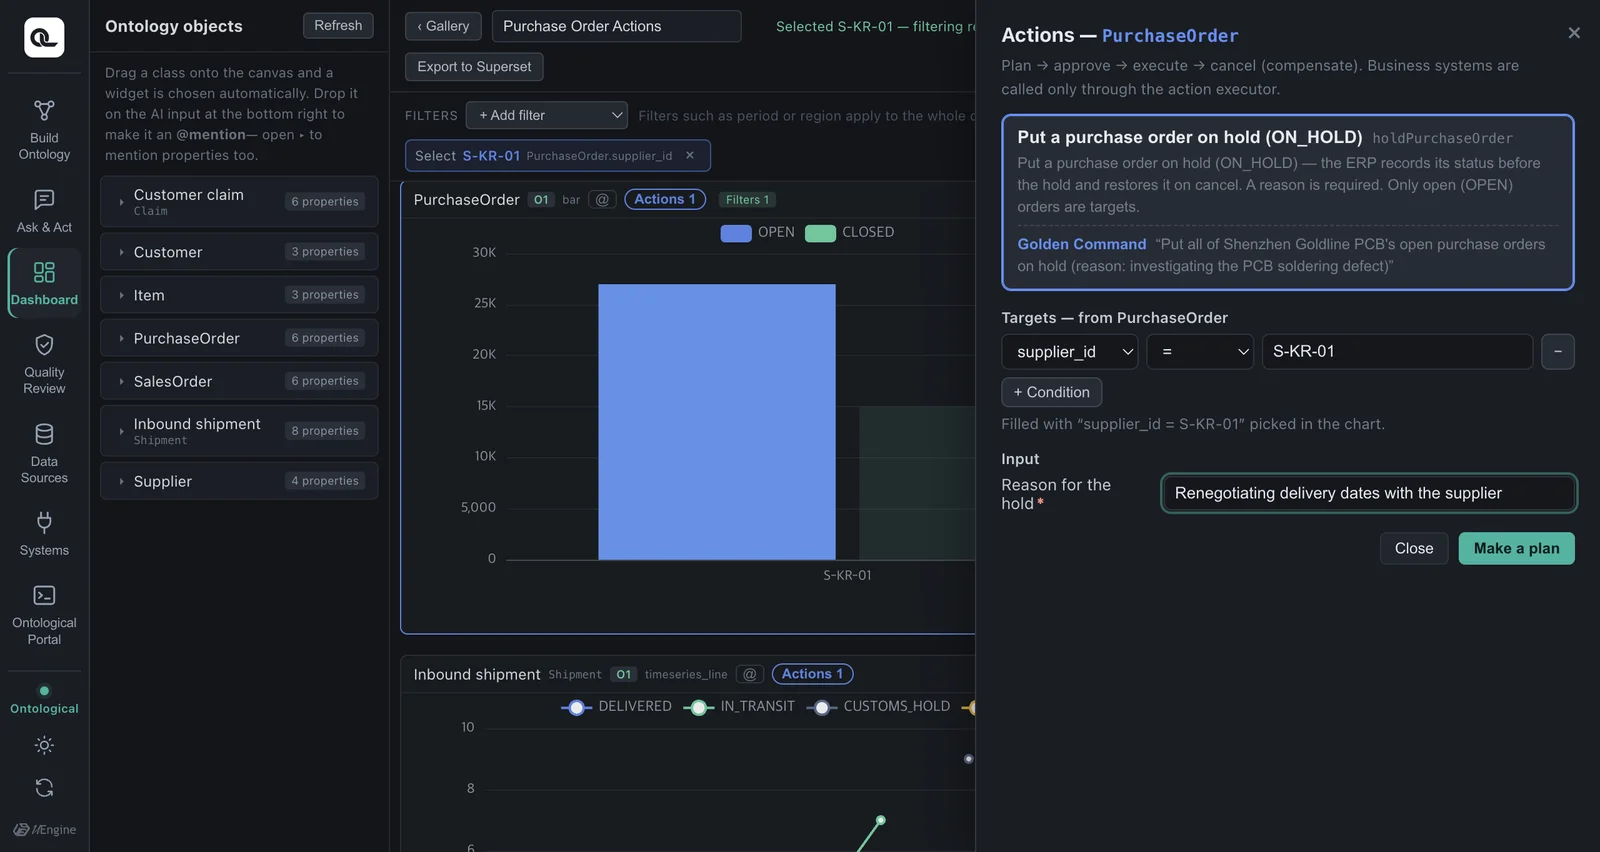This screenshot has height=852, width=1600.
Task: Open the equals operator dropdown
Action: coord(1200,352)
